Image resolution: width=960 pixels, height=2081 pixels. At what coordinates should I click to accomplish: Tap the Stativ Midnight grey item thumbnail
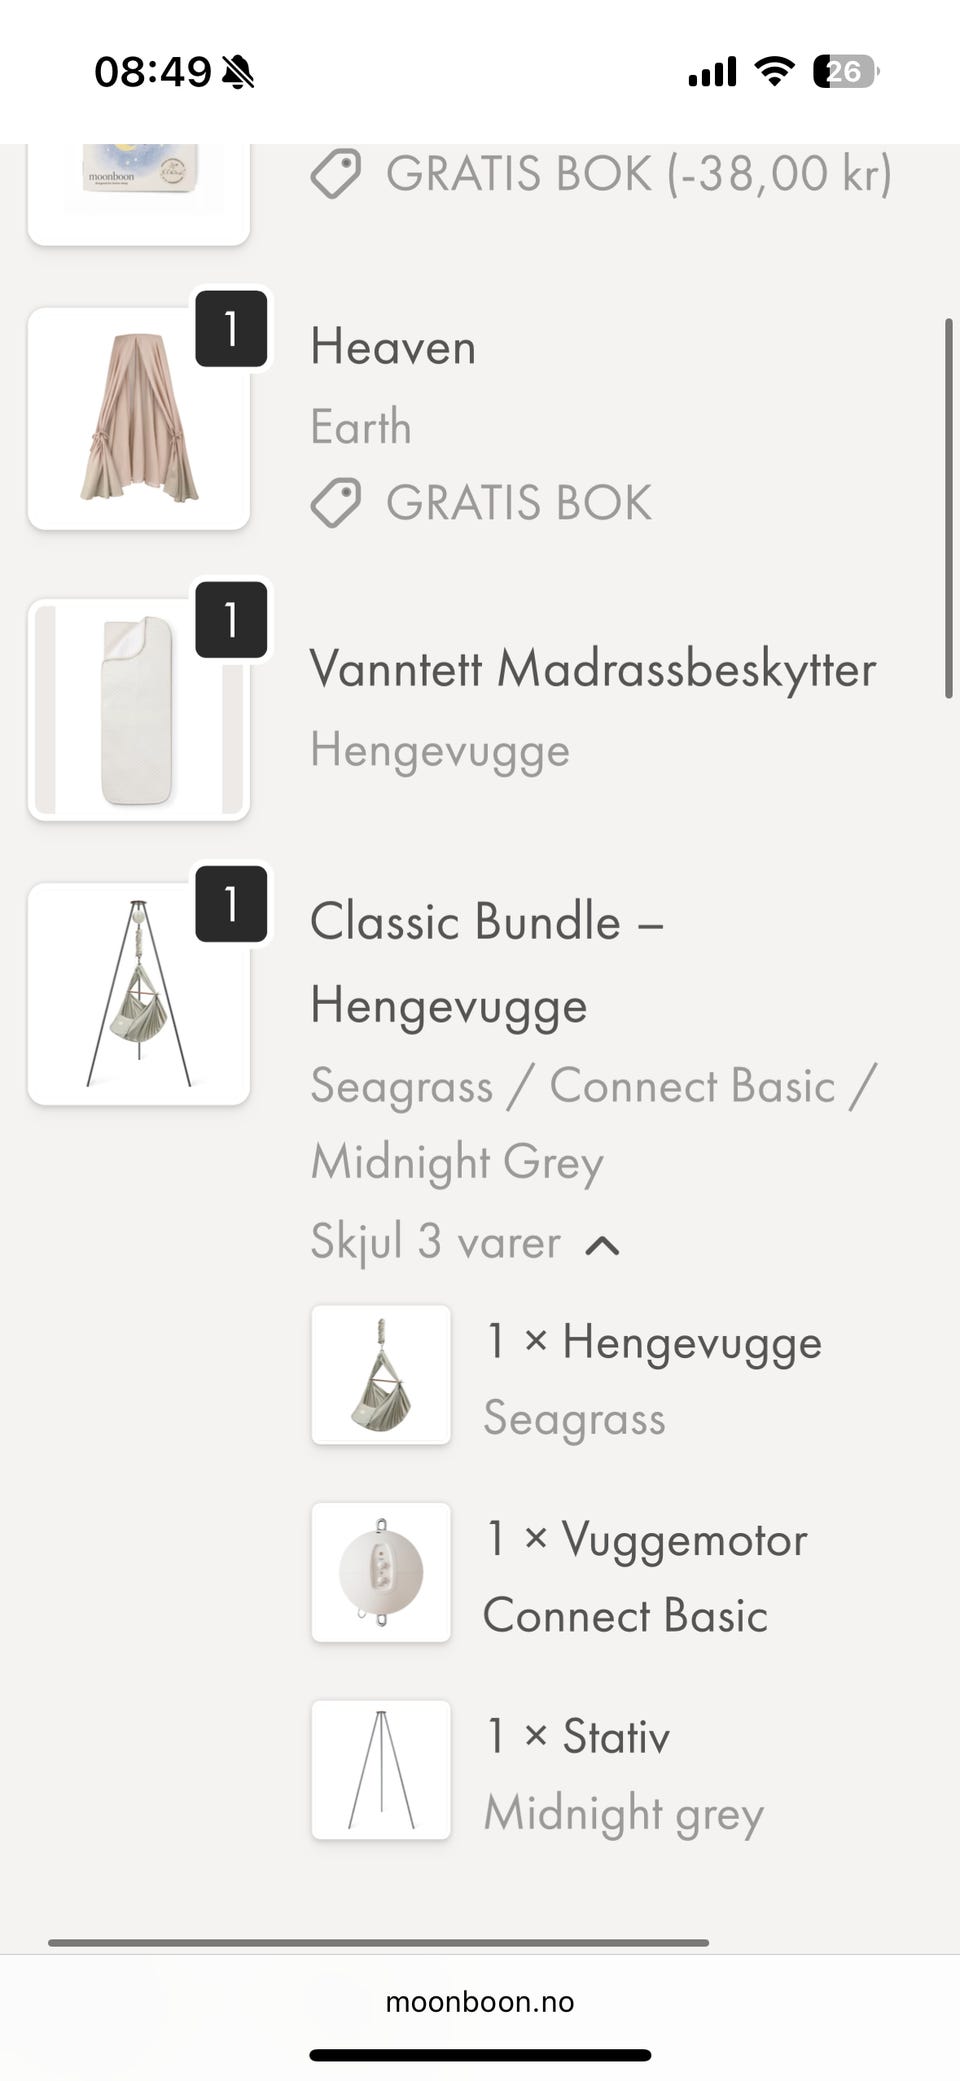(x=381, y=1770)
